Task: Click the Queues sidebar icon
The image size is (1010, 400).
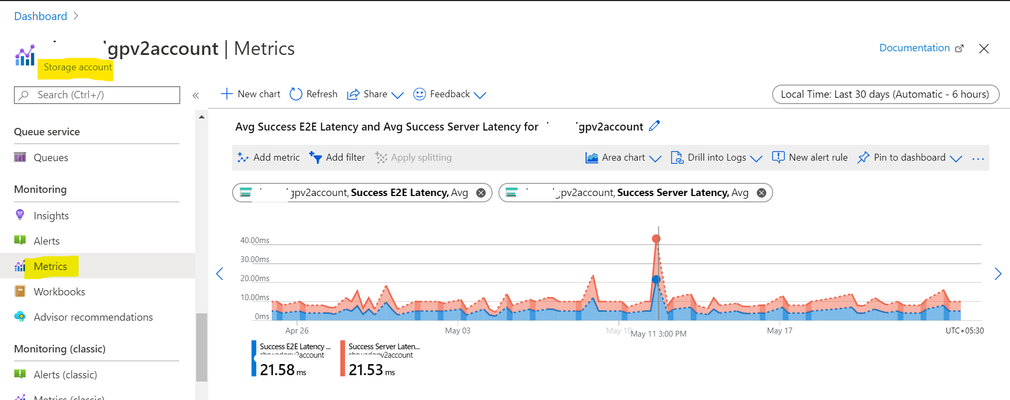Action: (20, 157)
